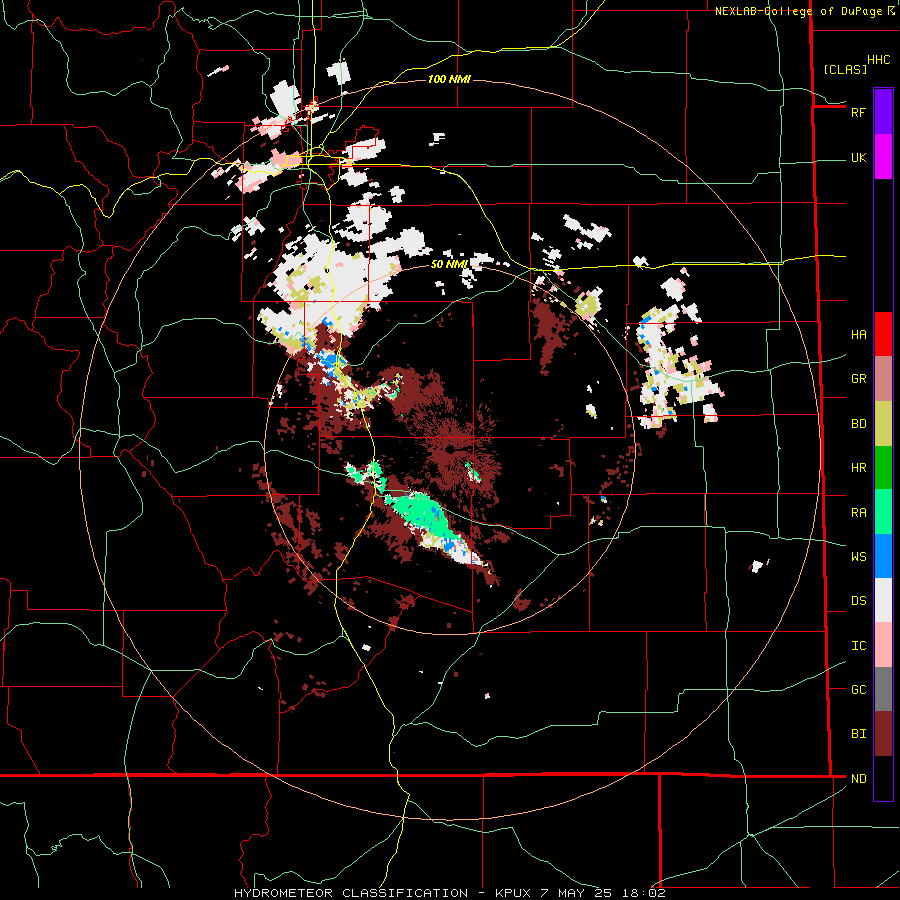Click the WS legend label
The width and height of the screenshot is (900, 900).
coord(858,556)
